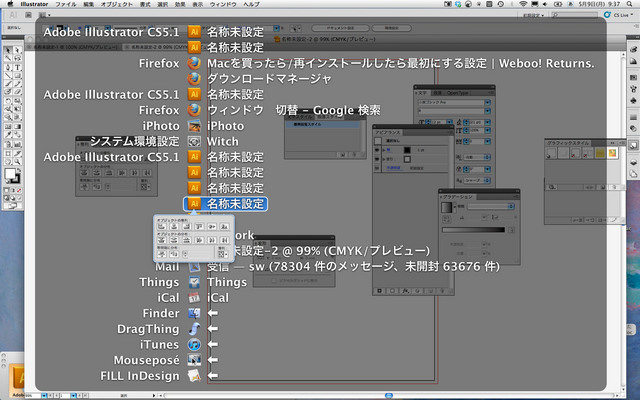Open Spotlight search magnifier in menu bar
This screenshot has width=640, height=400.
pyautogui.click(x=629, y=4)
